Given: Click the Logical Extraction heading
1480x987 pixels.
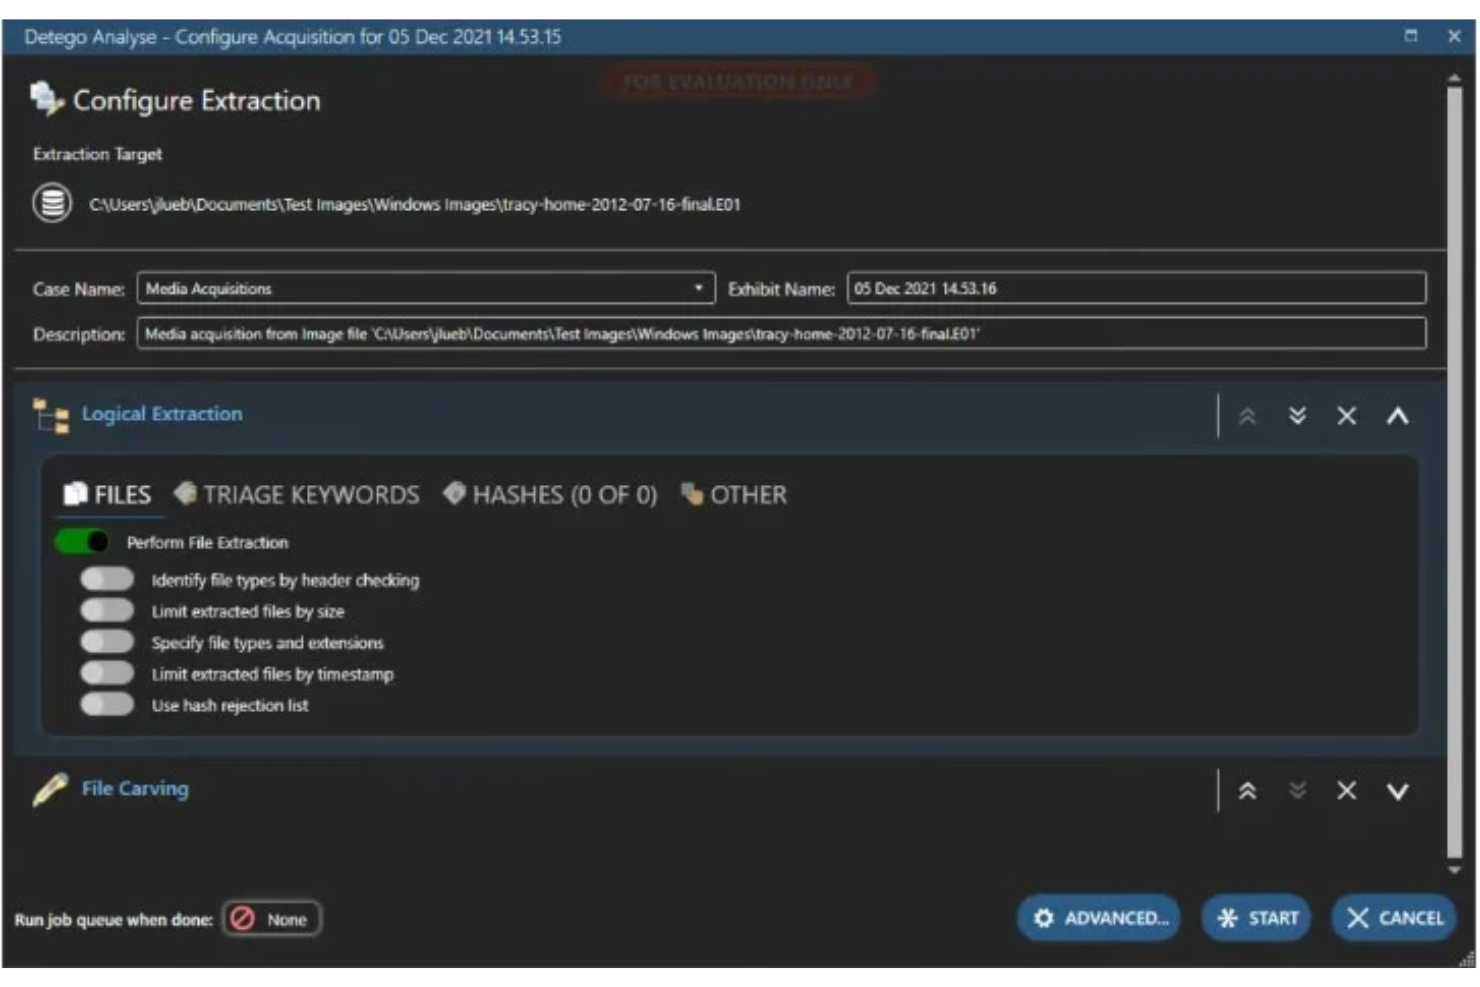Looking at the screenshot, I should [162, 414].
